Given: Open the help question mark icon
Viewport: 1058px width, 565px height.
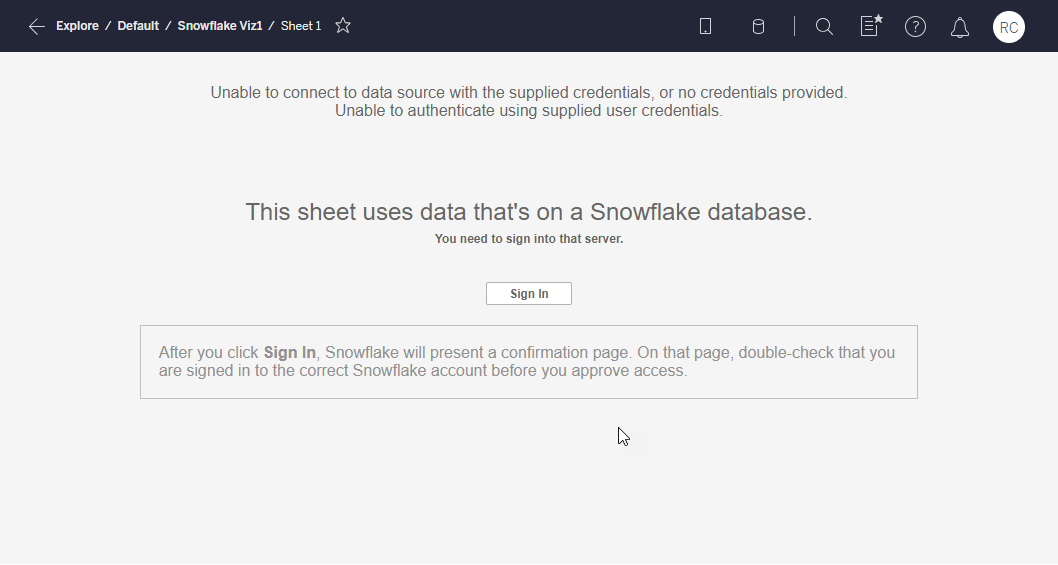Looking at the screenshot, I should [915, 27].
